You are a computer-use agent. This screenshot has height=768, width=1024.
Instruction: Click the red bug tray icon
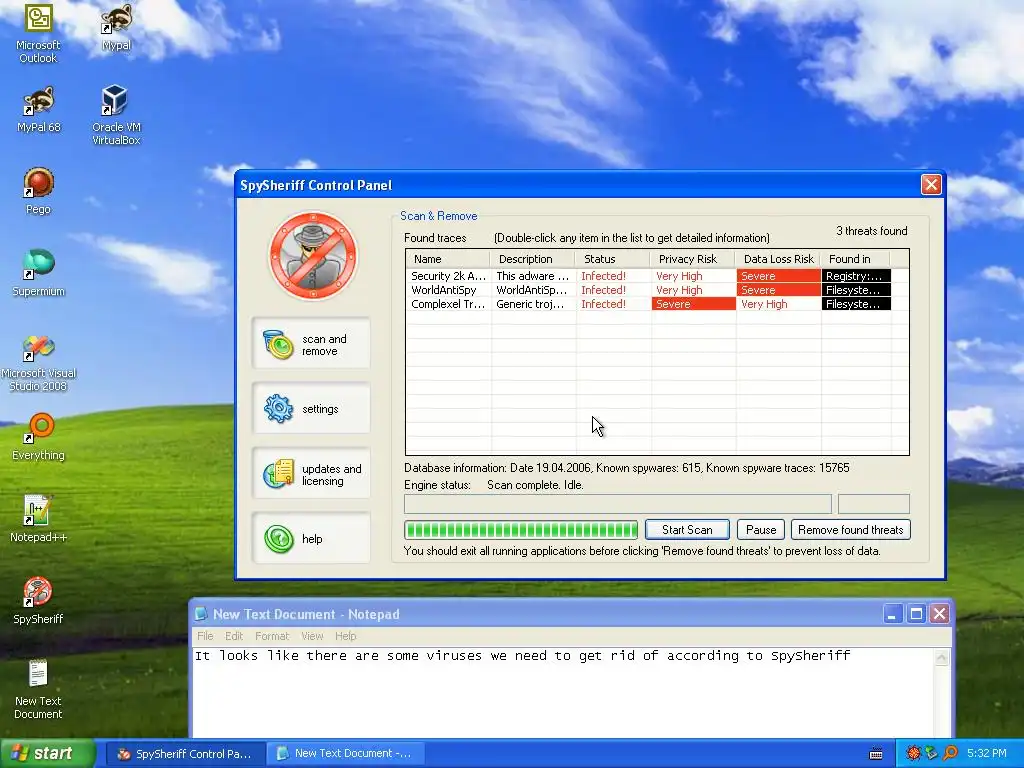(x=913, y=754)
